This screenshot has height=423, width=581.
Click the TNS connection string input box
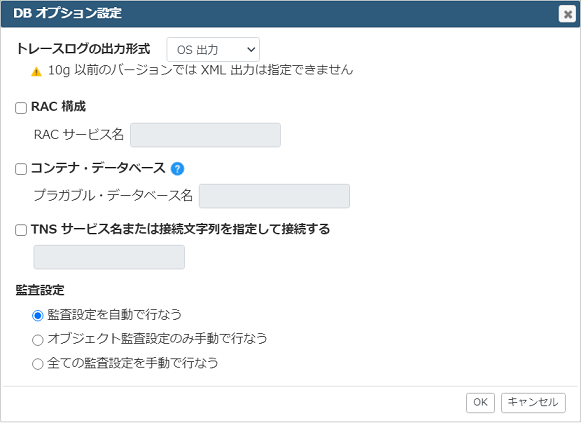pyautogui.click(x=109, y=257)
